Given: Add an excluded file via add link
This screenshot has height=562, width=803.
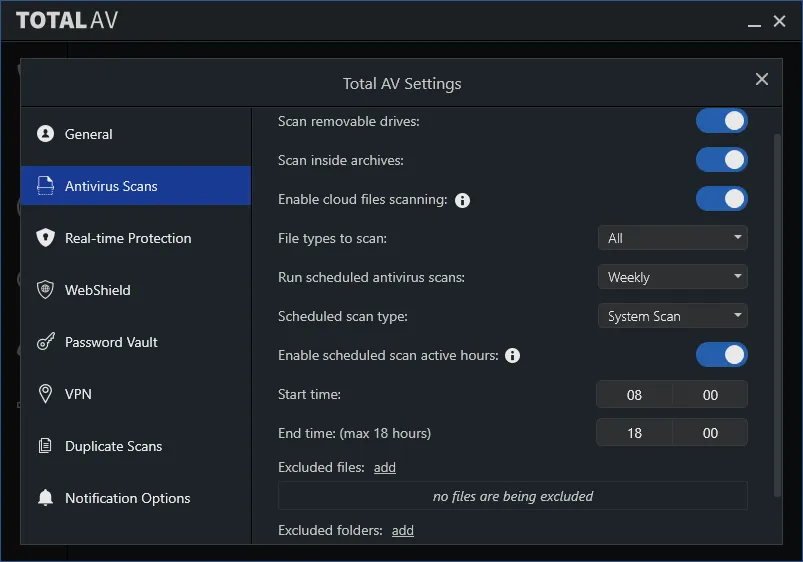Looking at the screenshot, I should point(385,467).
